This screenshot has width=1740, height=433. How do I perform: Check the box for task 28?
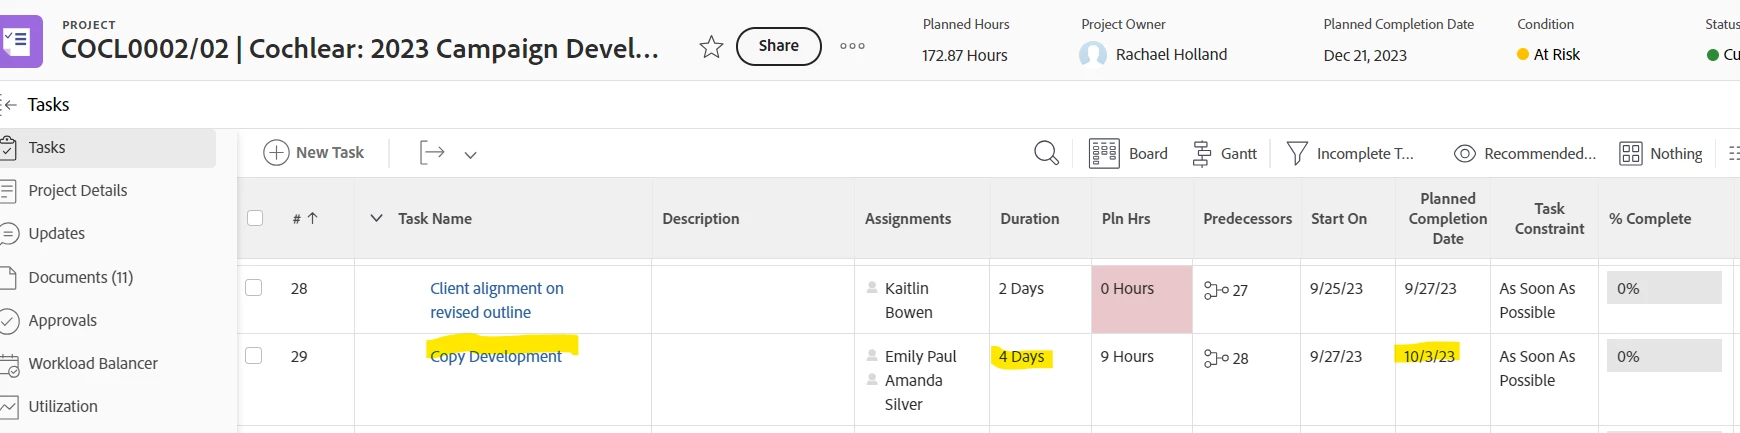pyautogui.click(x=254, y=288)
